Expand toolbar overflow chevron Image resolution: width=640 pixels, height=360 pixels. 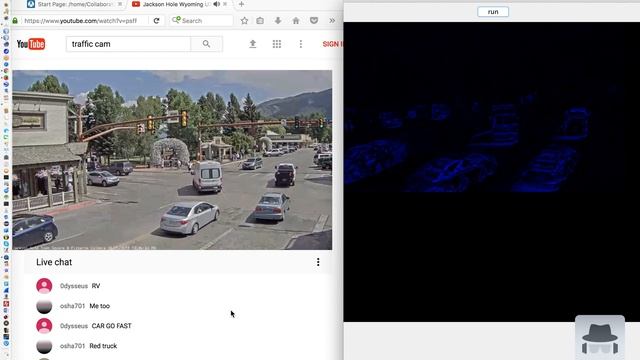click(332, 20)
